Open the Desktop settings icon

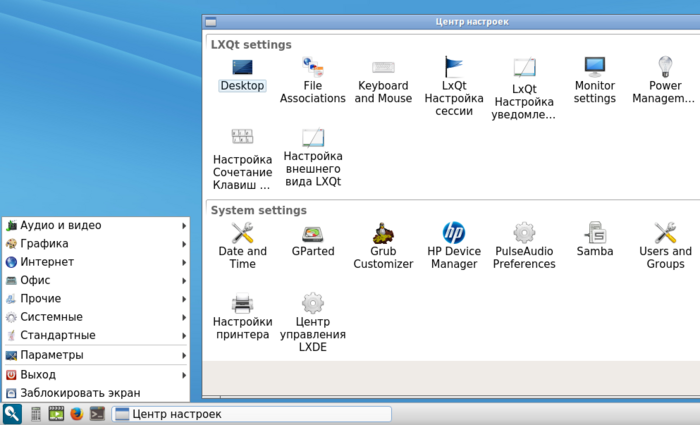coord(242,75)
